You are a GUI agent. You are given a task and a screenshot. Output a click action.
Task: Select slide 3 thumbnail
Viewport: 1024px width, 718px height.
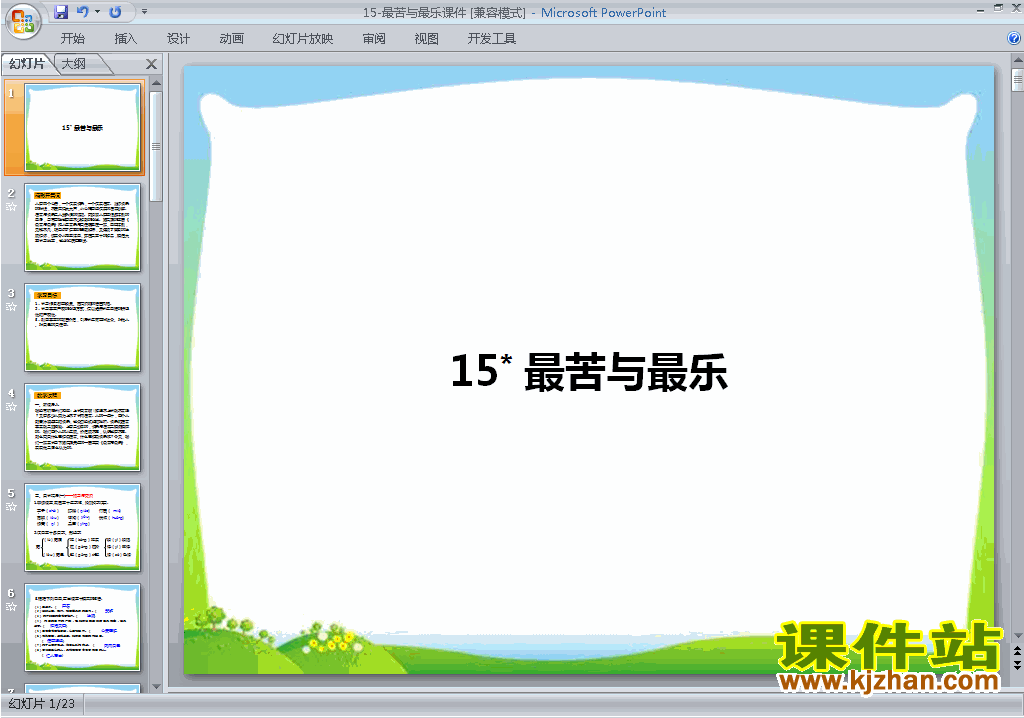pyautogui.click(x=82, y=327)
